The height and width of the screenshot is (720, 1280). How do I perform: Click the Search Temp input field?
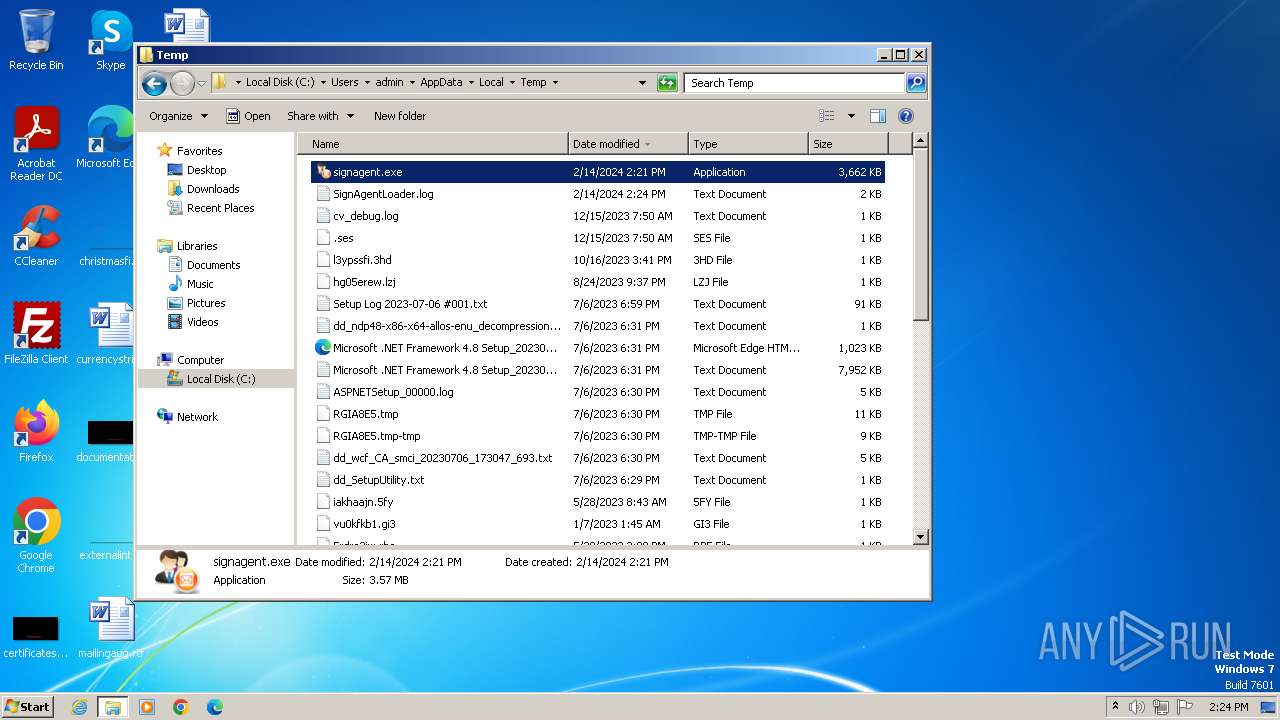[794, 83]
